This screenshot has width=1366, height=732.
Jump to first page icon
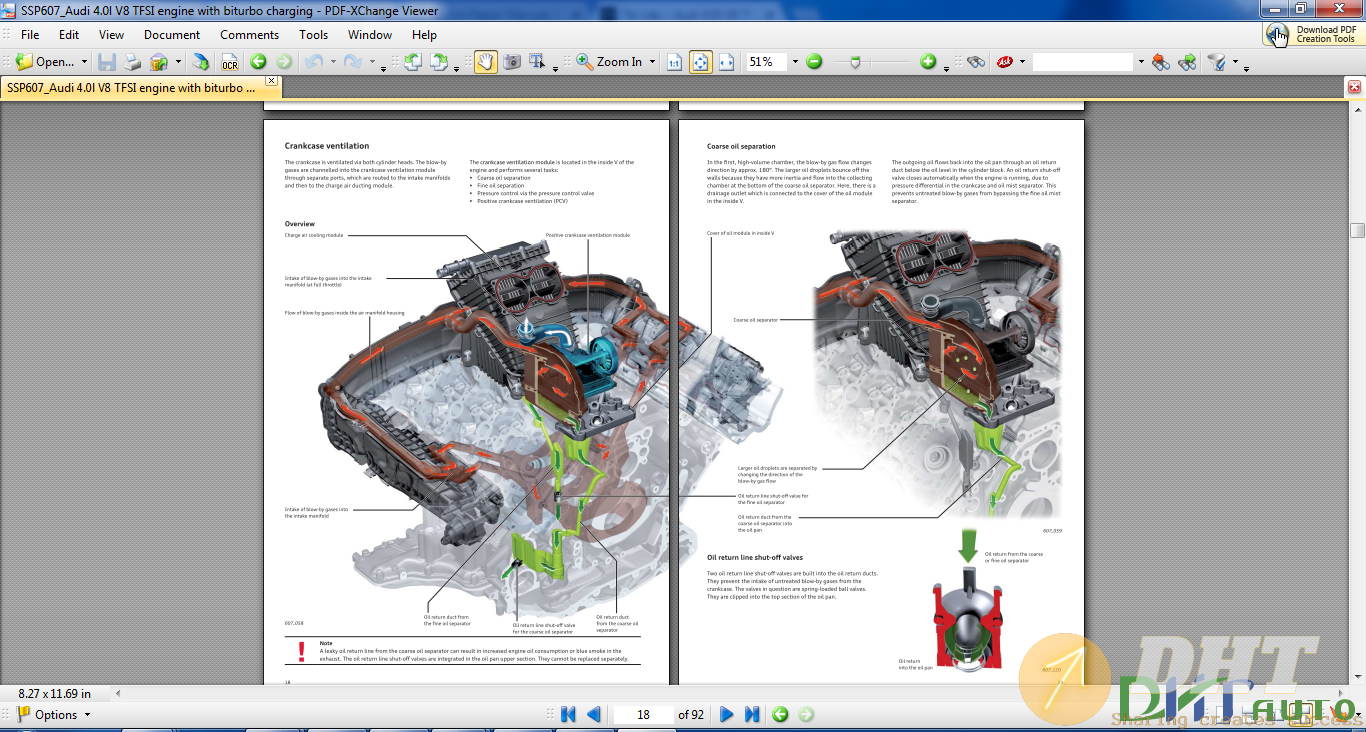[568, 714]
